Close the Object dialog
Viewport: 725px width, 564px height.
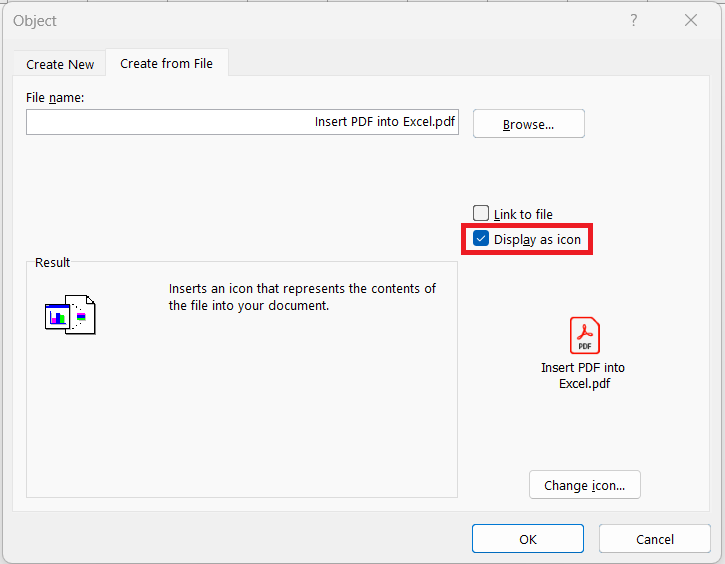(x=691, y=20)
